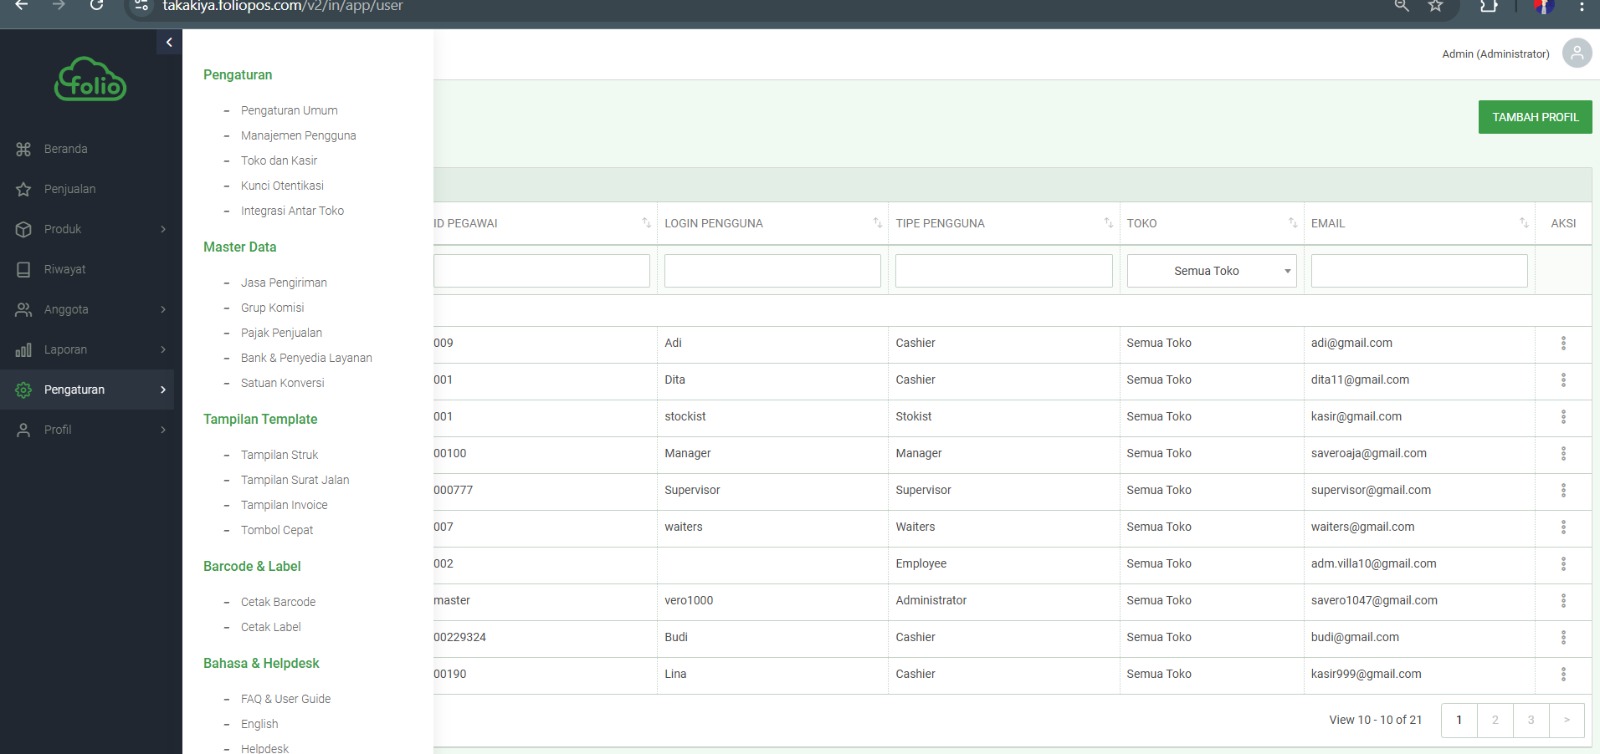Open Riwayat history icon in sidebar
This screenshot has width=1600, height=754.
(x=23, y=270)
